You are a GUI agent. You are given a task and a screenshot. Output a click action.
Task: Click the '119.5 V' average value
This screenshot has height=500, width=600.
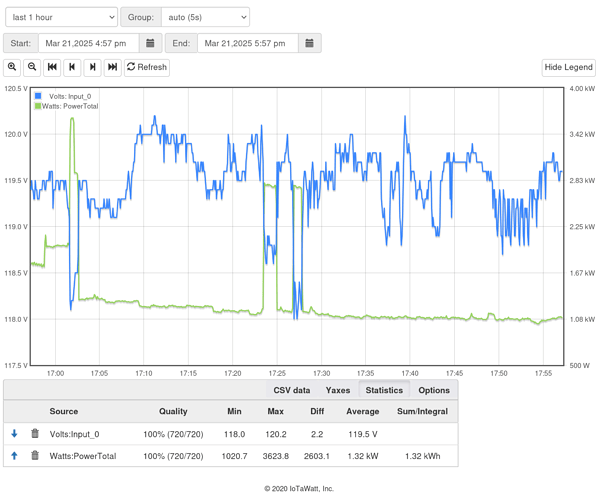pyautogui.click(x=363, y=434)
